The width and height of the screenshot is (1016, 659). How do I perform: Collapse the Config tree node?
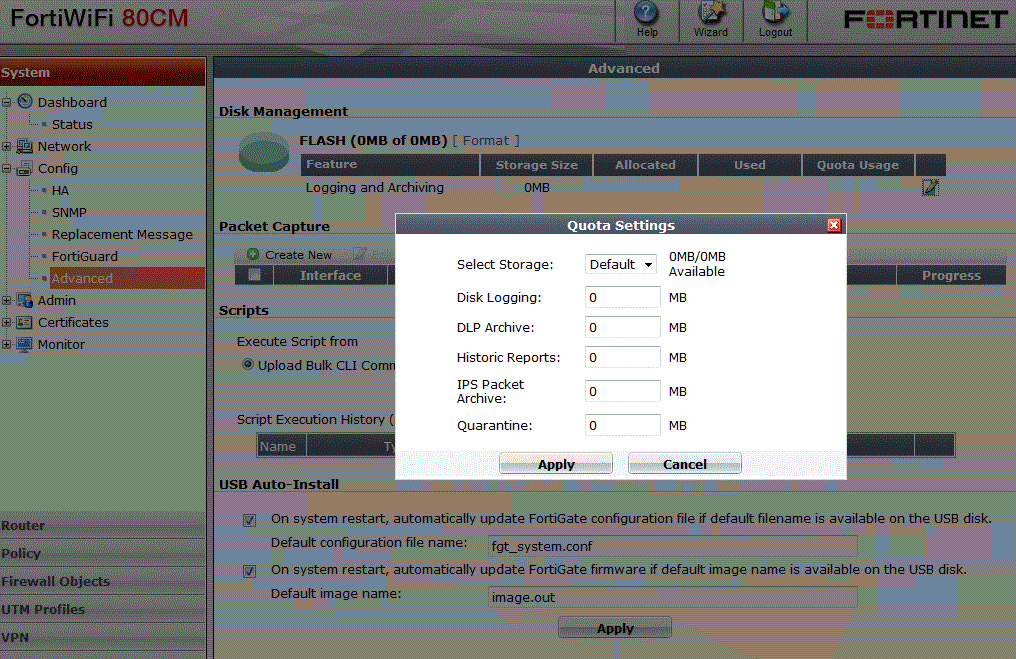pos(6,168)
